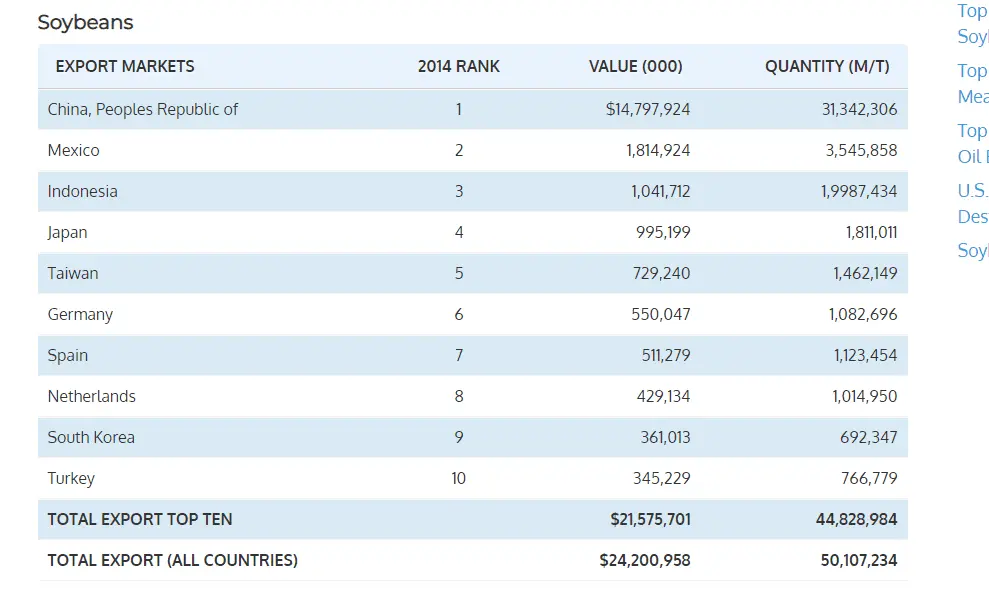Open the sidebar link starting with U.S.
Image resolution: width=989 pixels, height=605 pixels.
[x=972, y=203]
